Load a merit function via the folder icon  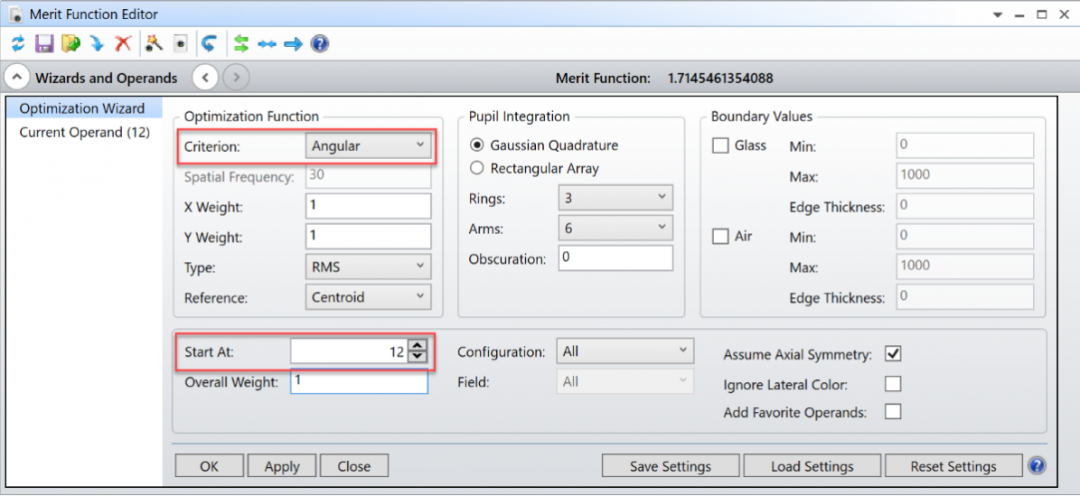70,44
